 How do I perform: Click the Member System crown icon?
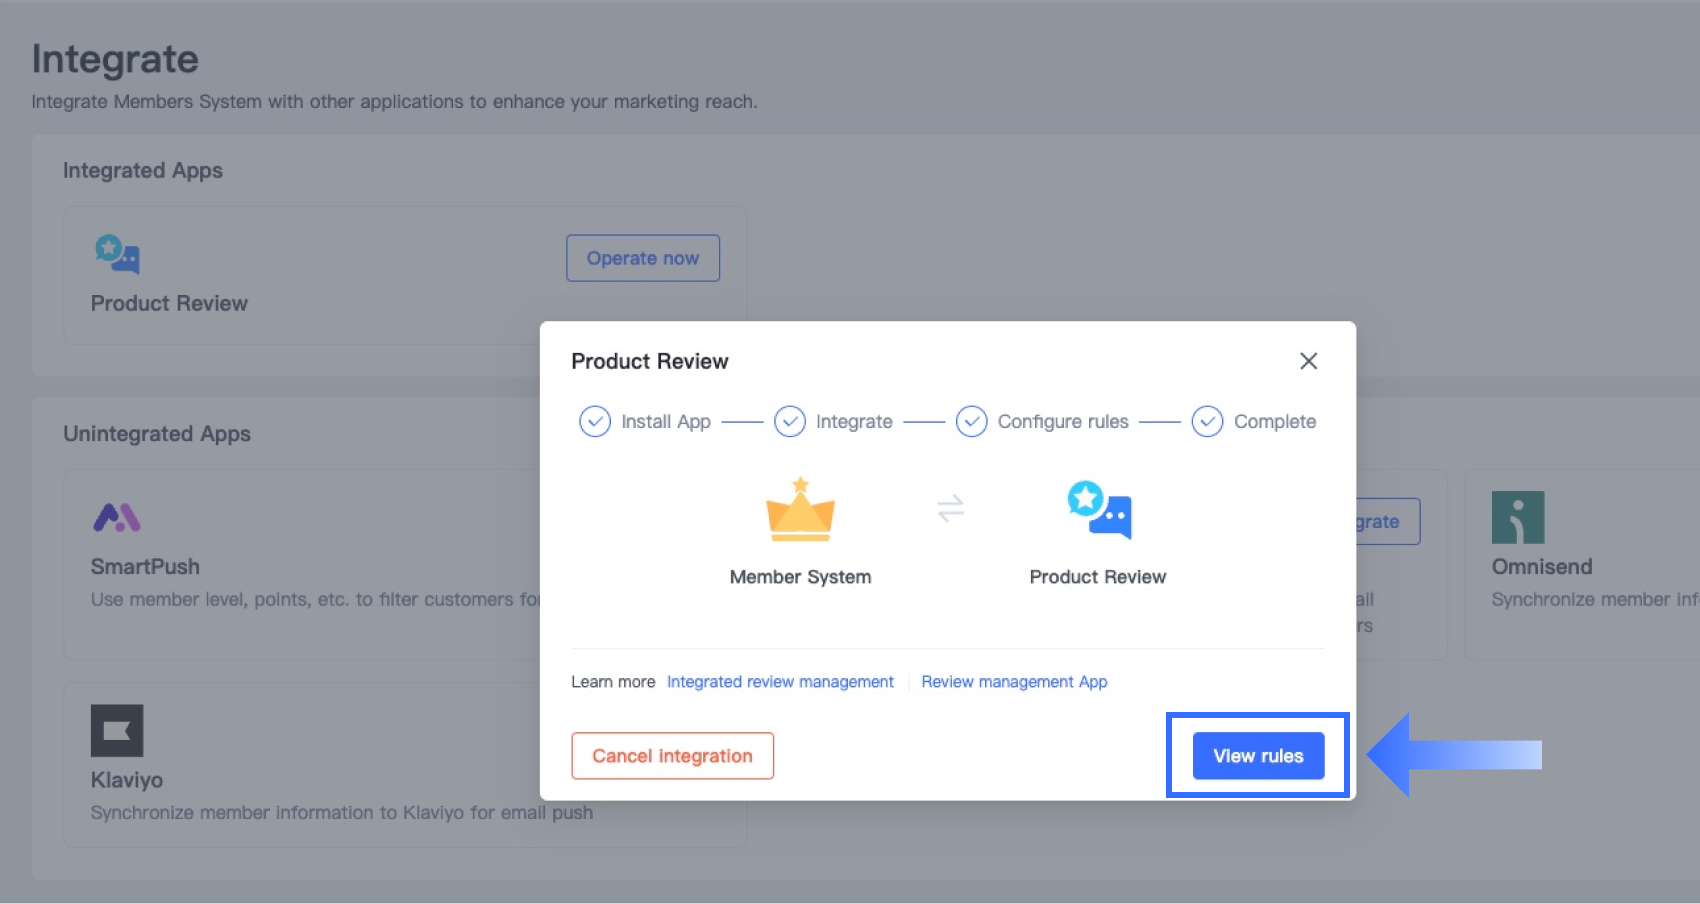[800, 510]
